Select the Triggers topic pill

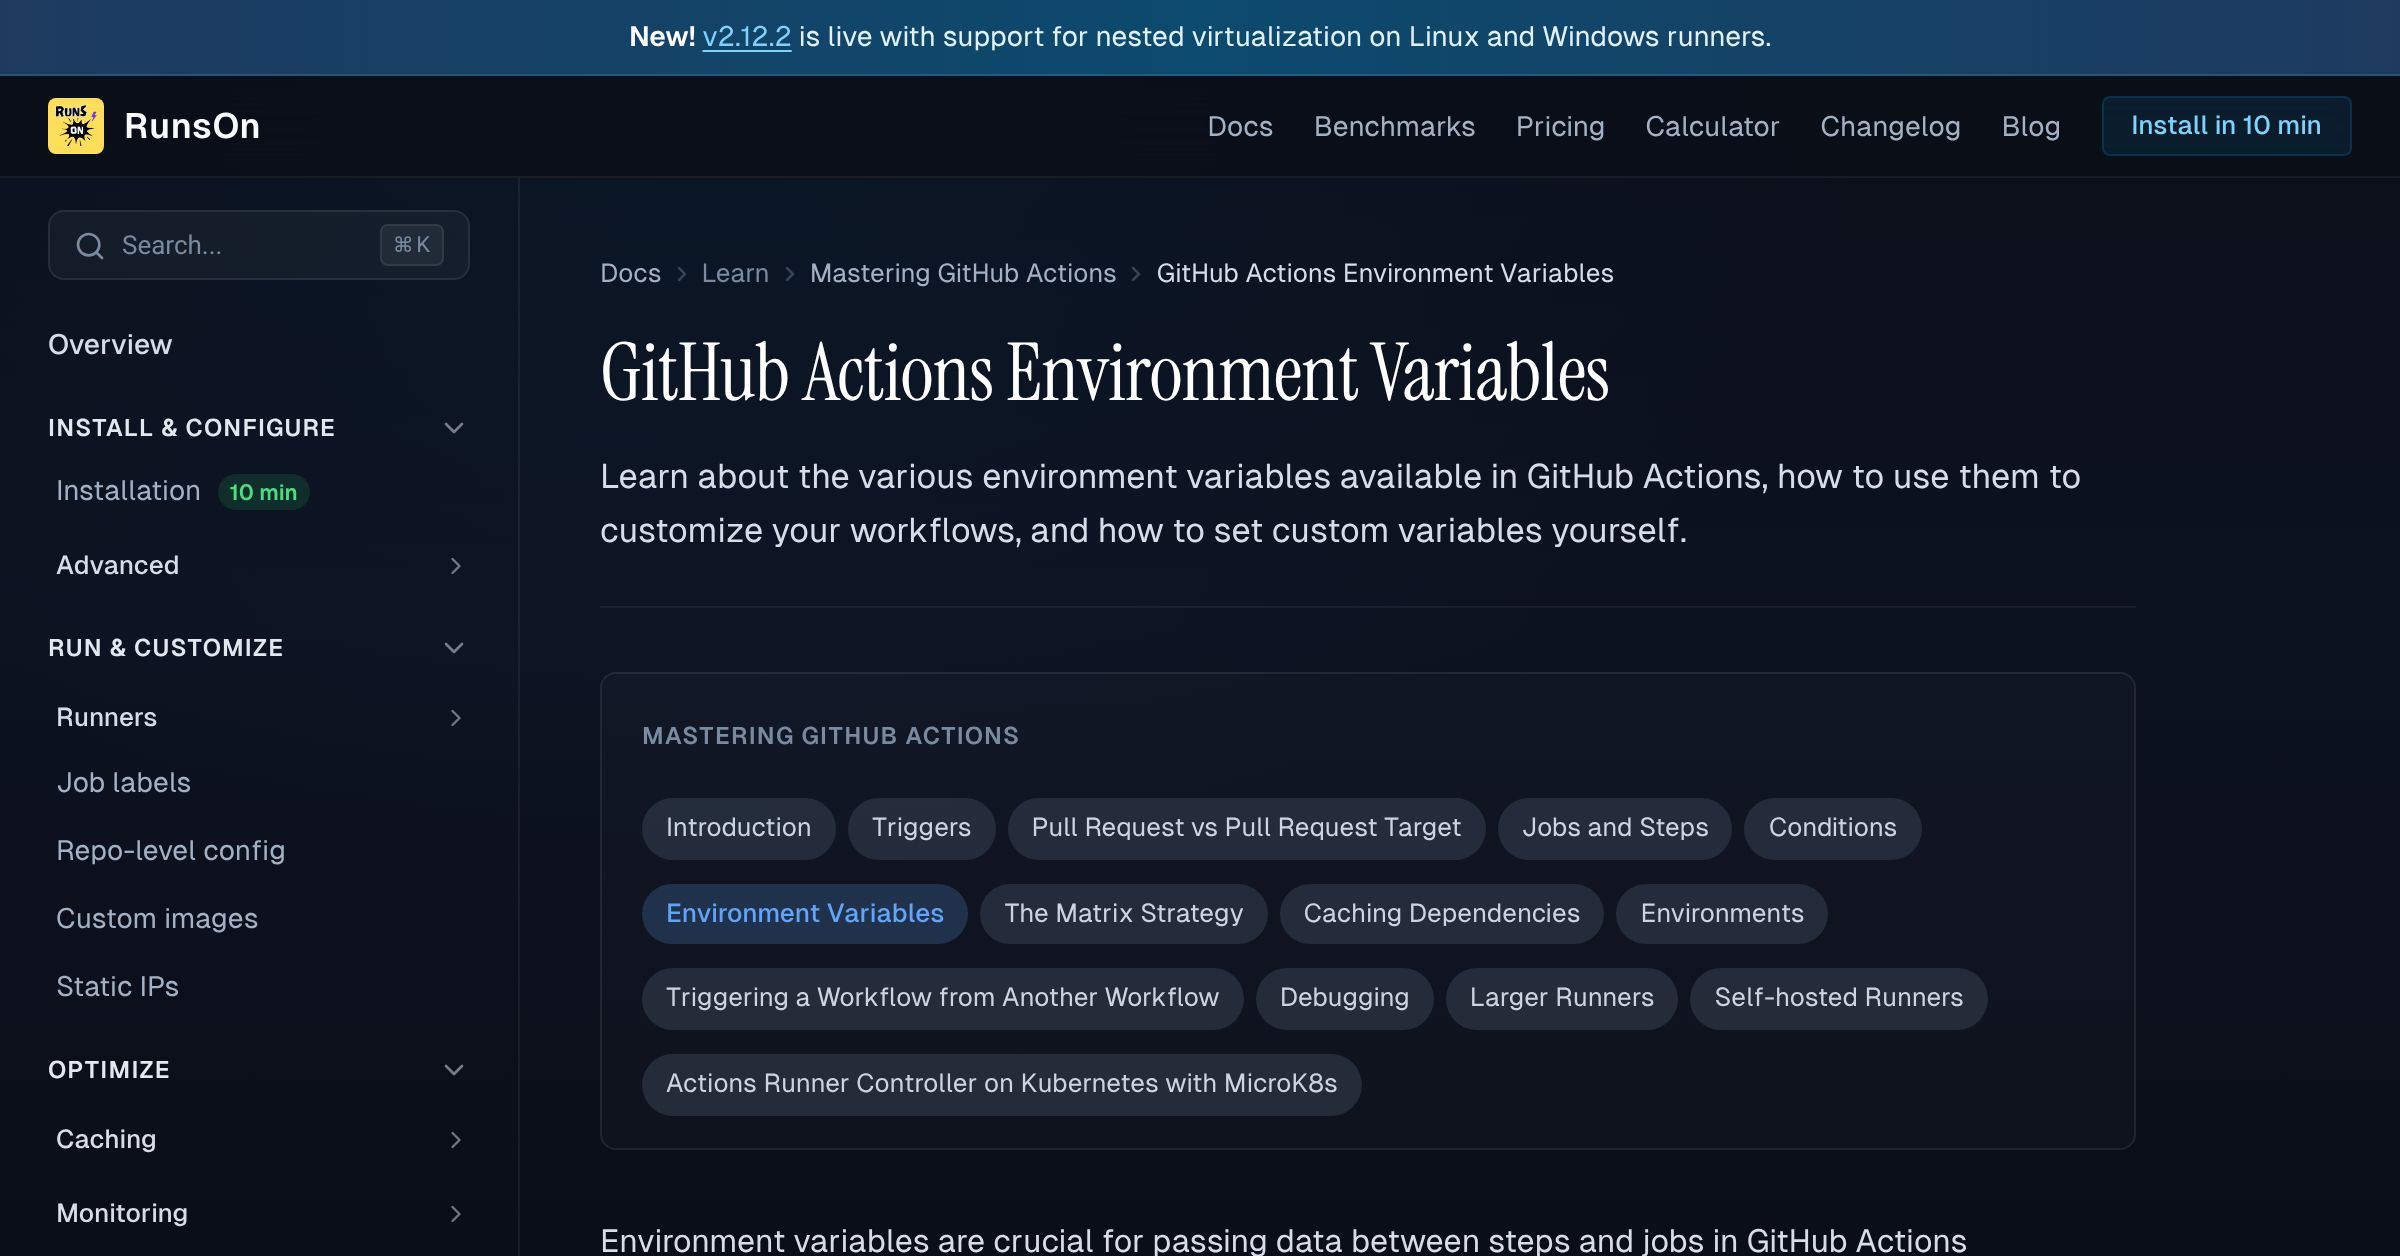tap(921, 828)
